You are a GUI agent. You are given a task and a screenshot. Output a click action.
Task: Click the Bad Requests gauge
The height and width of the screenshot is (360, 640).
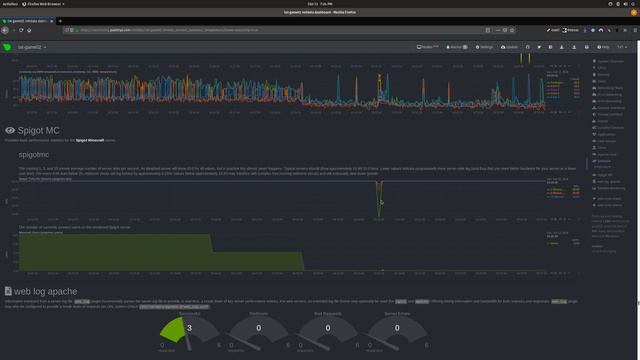coord(328,332)
